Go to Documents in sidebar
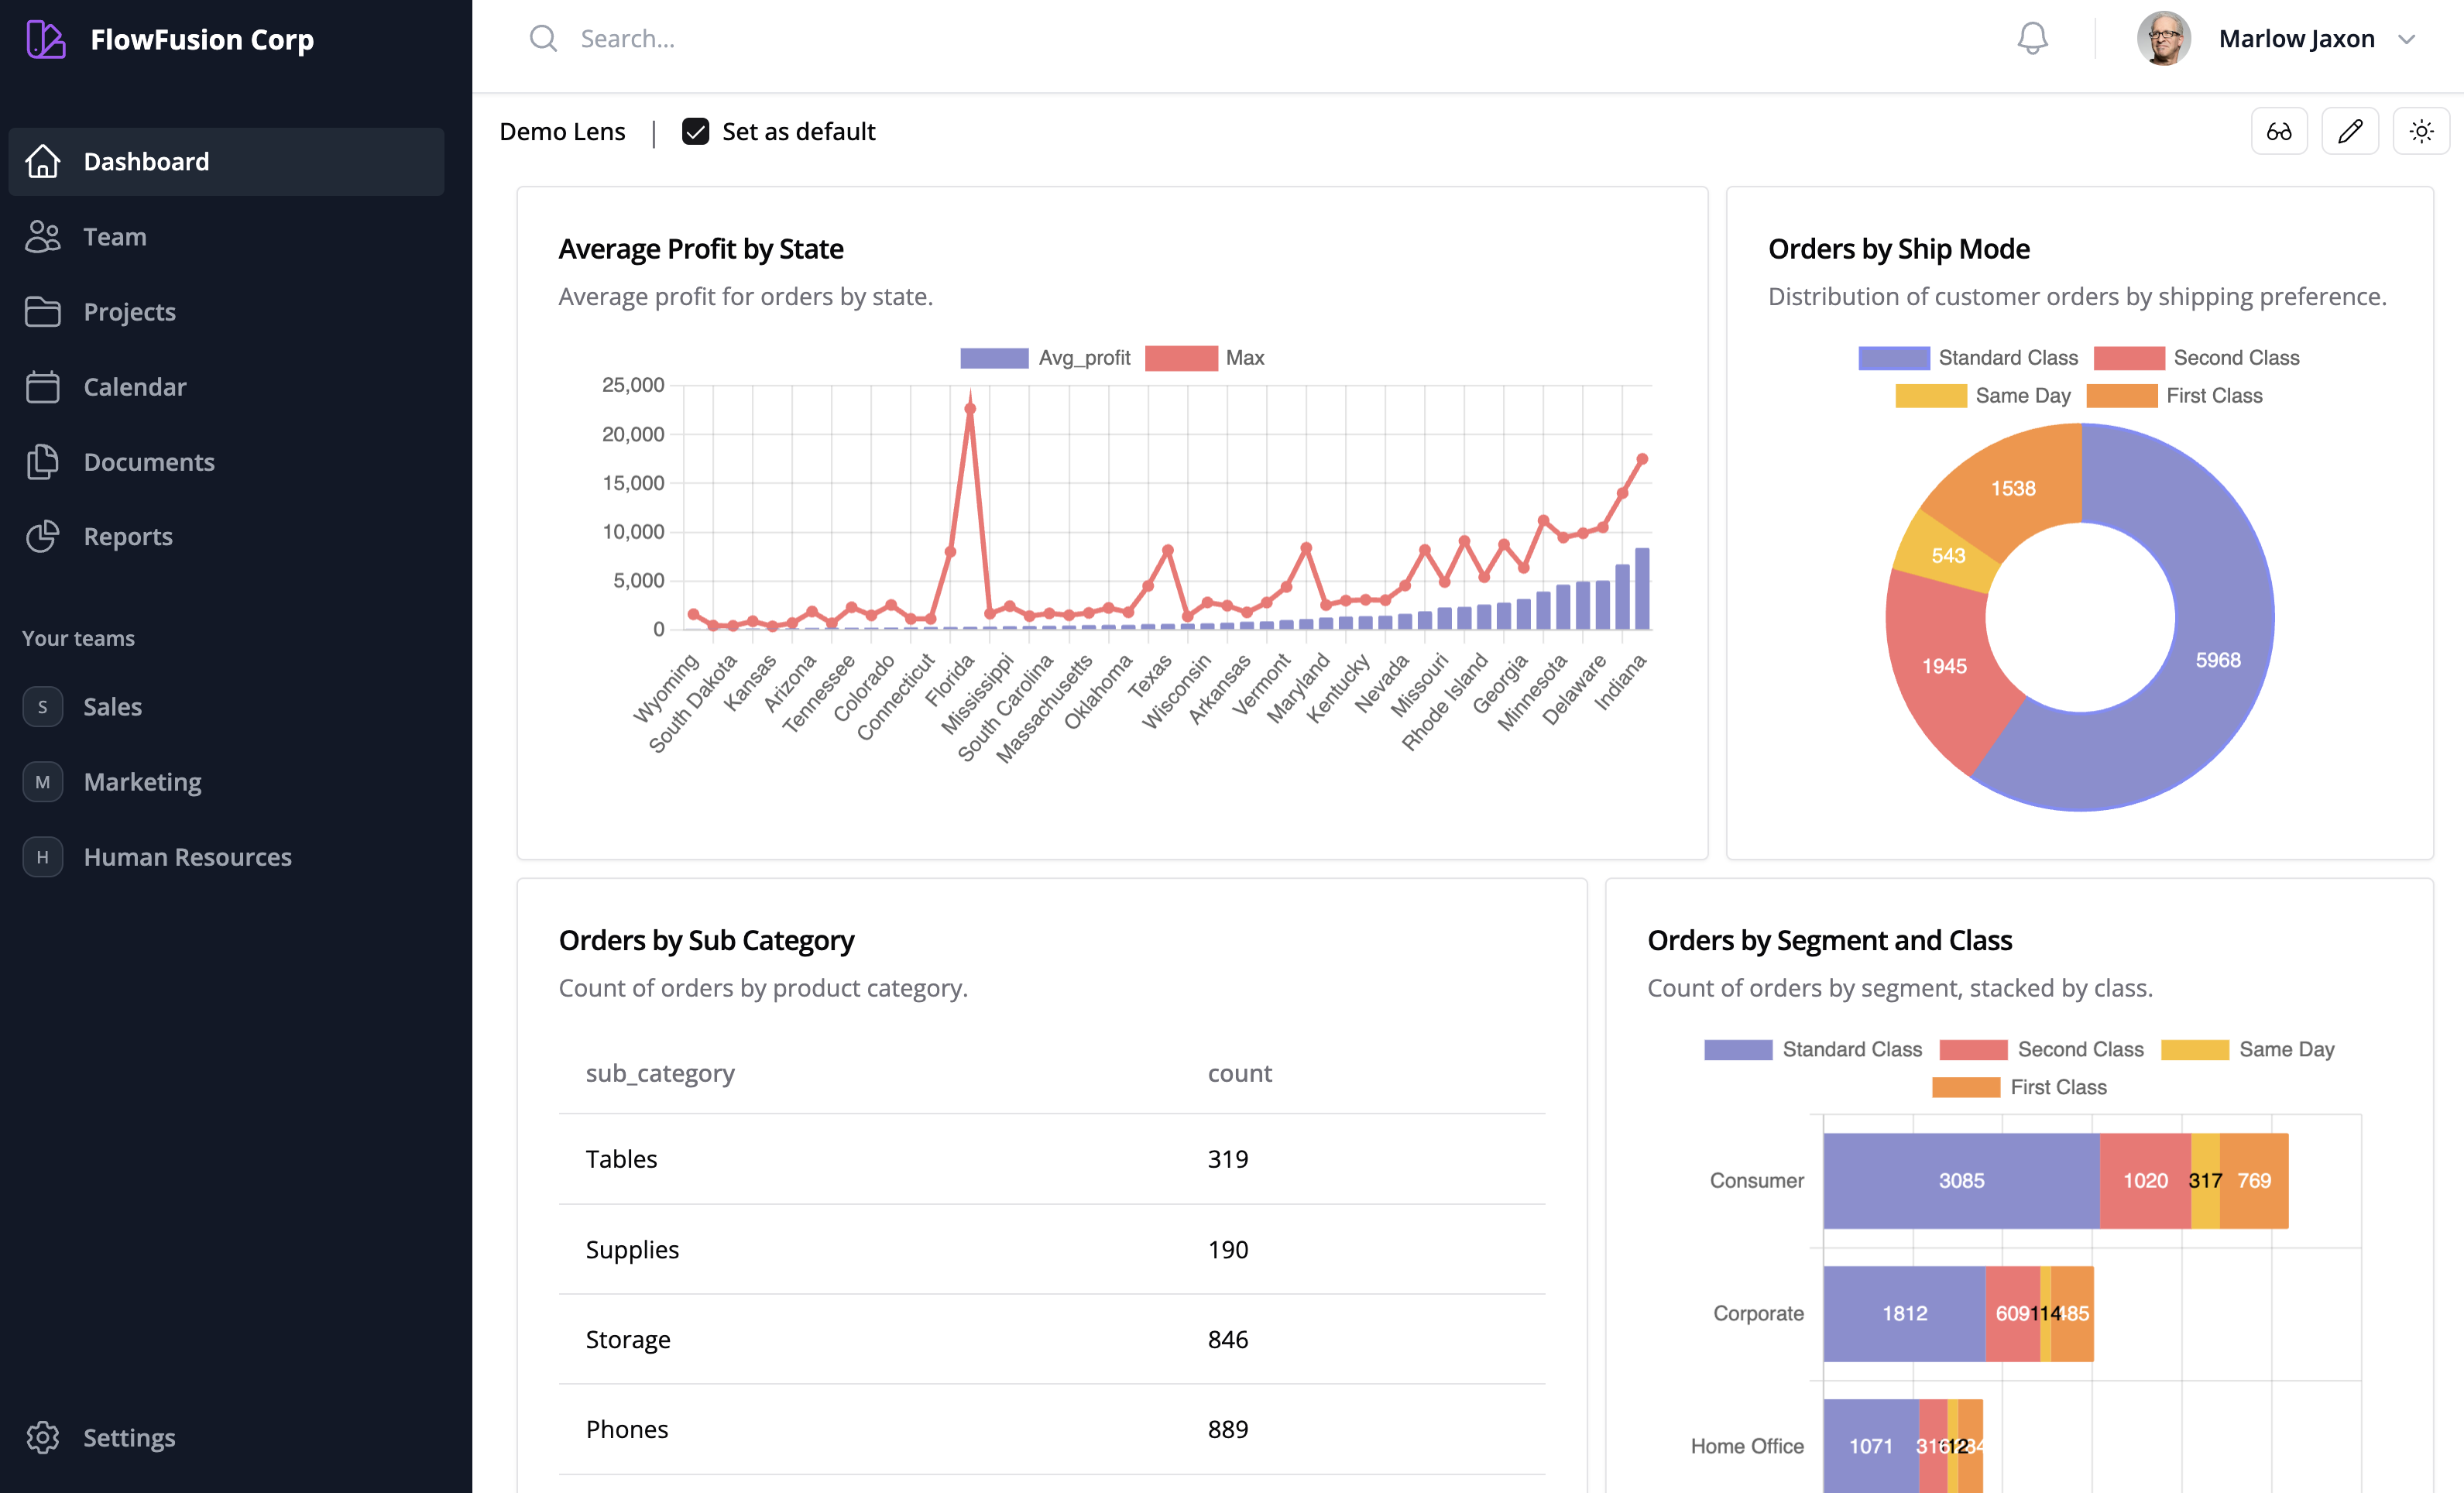 click(x=149, y=462)
